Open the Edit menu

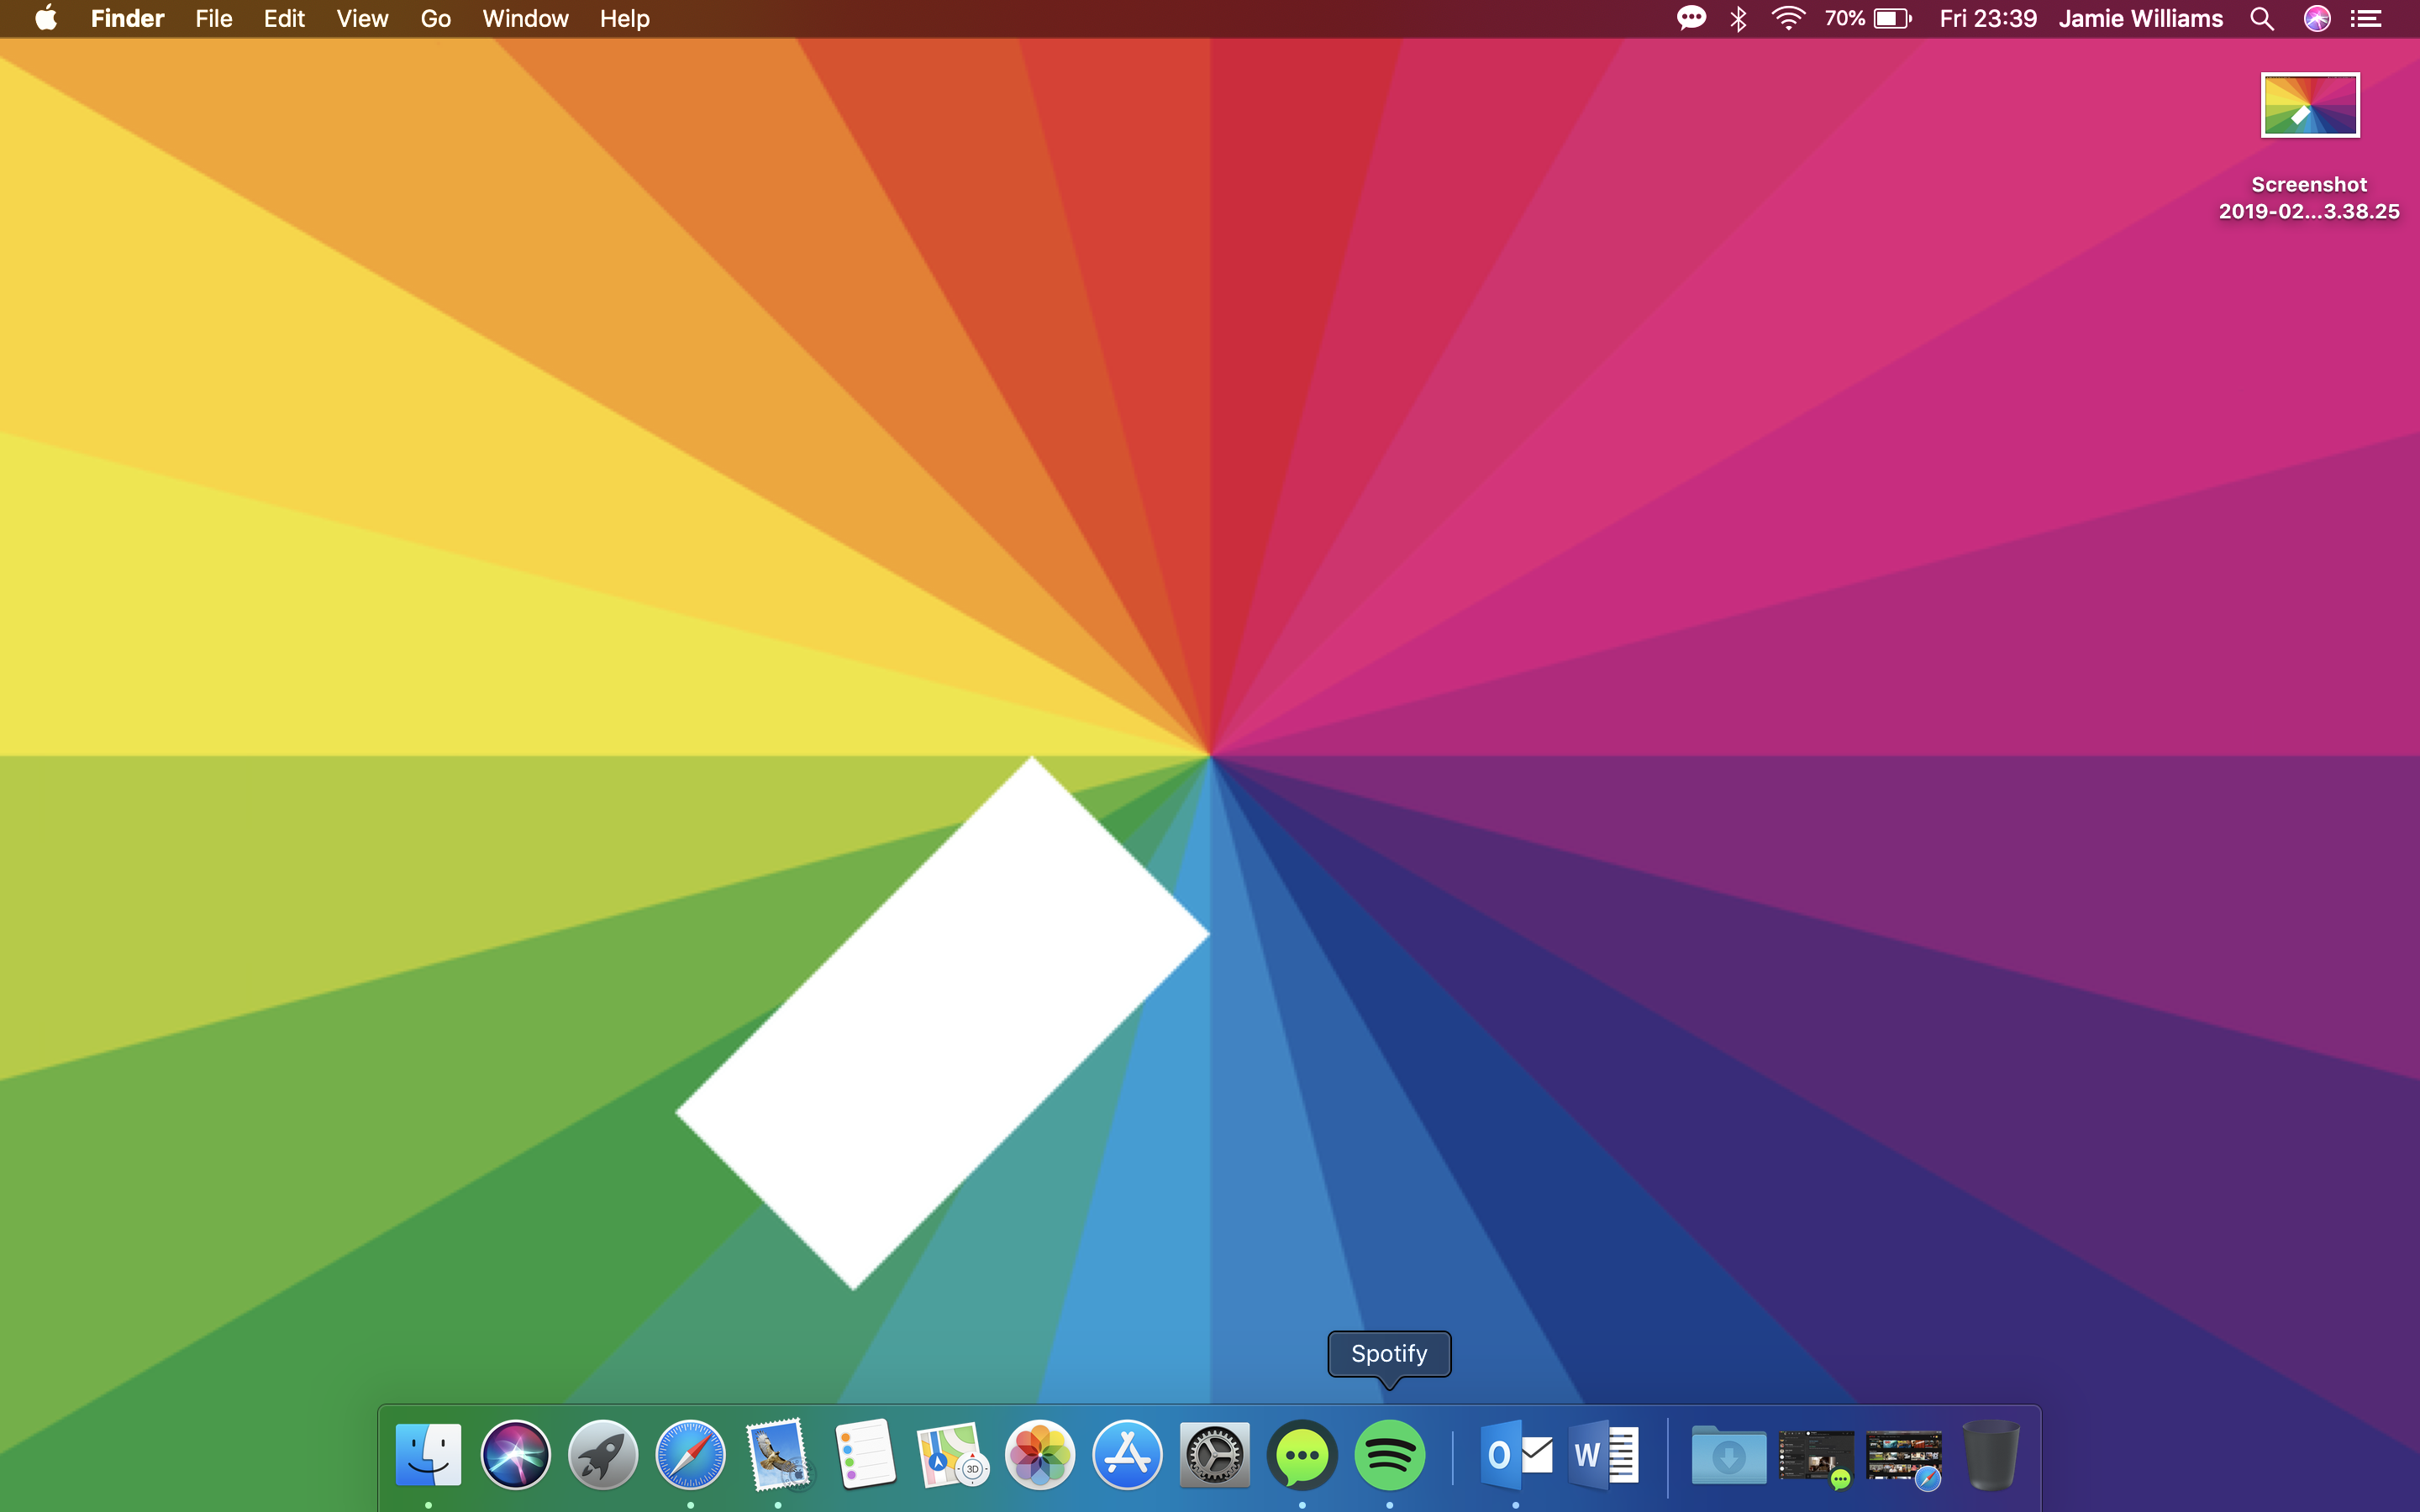pos(284,18)
